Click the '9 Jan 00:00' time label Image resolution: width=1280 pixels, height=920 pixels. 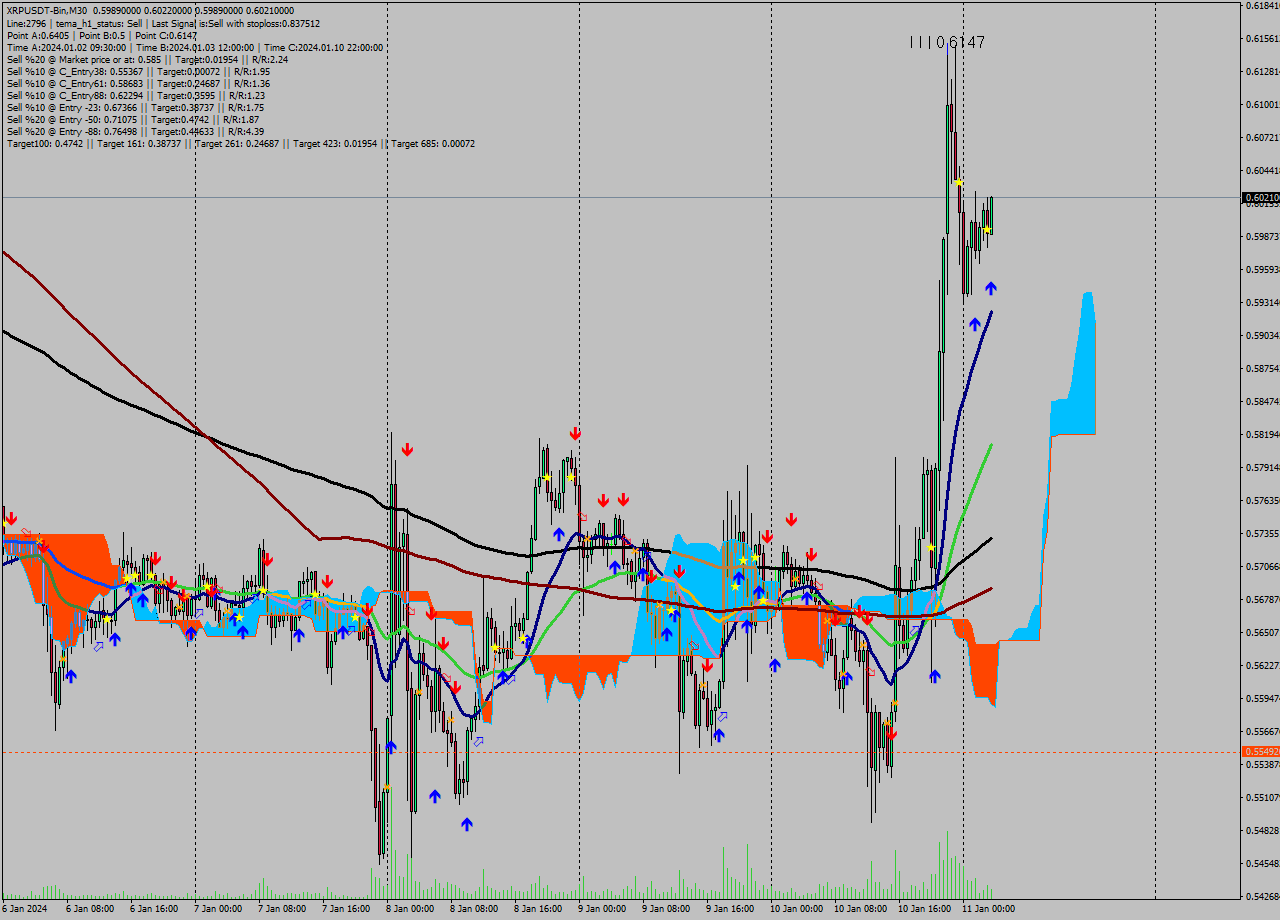click(601, 909)
